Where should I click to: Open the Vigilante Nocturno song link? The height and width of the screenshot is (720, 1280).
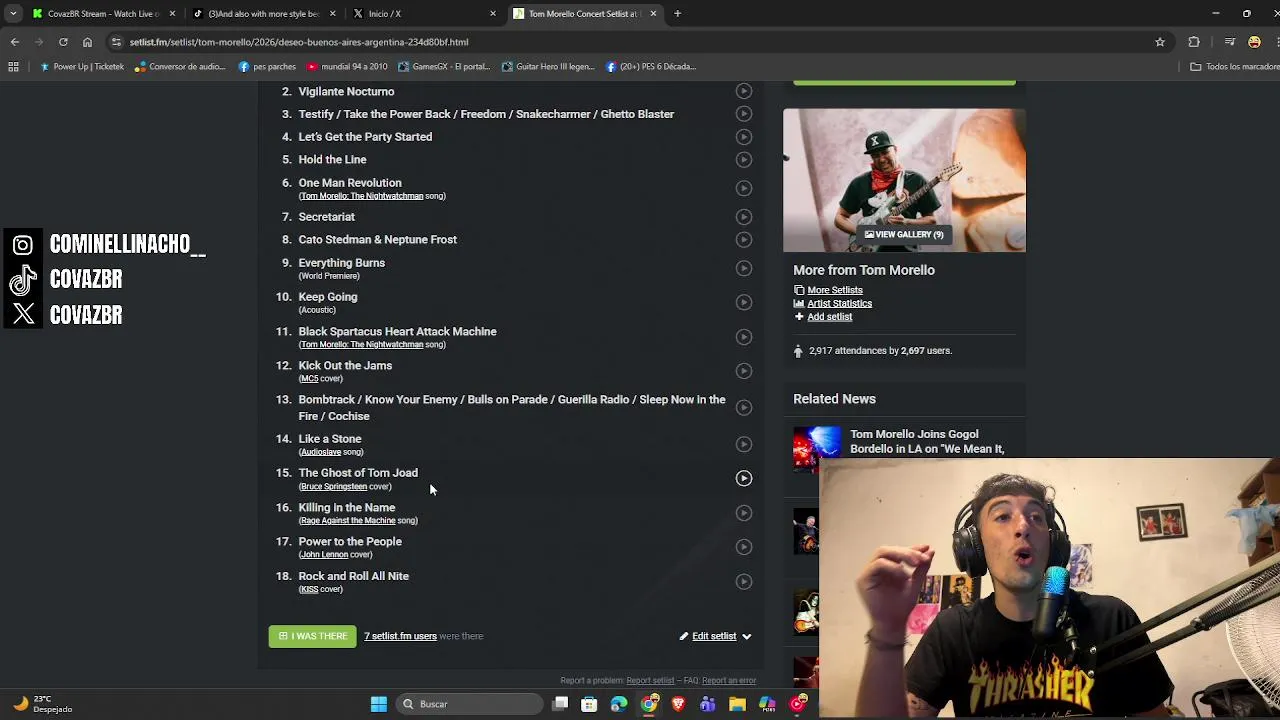click(x=346, y=91)
